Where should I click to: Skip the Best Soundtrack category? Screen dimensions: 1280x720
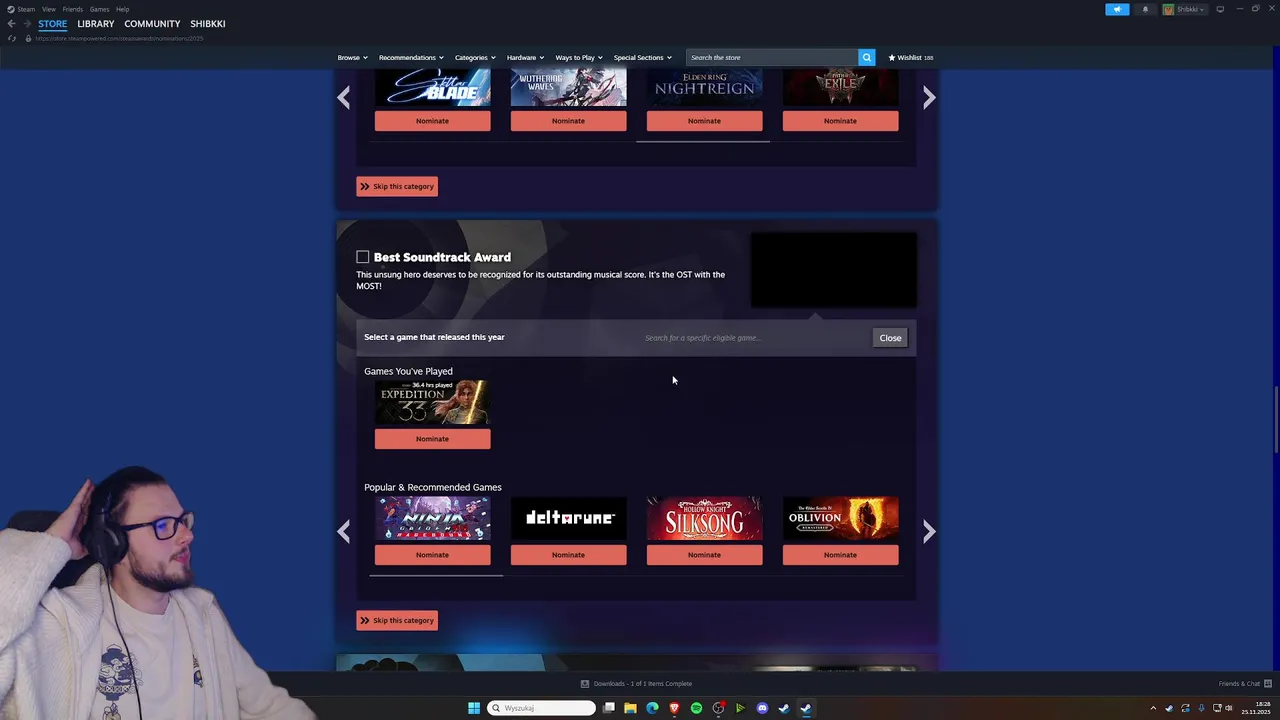coord(397,620)
